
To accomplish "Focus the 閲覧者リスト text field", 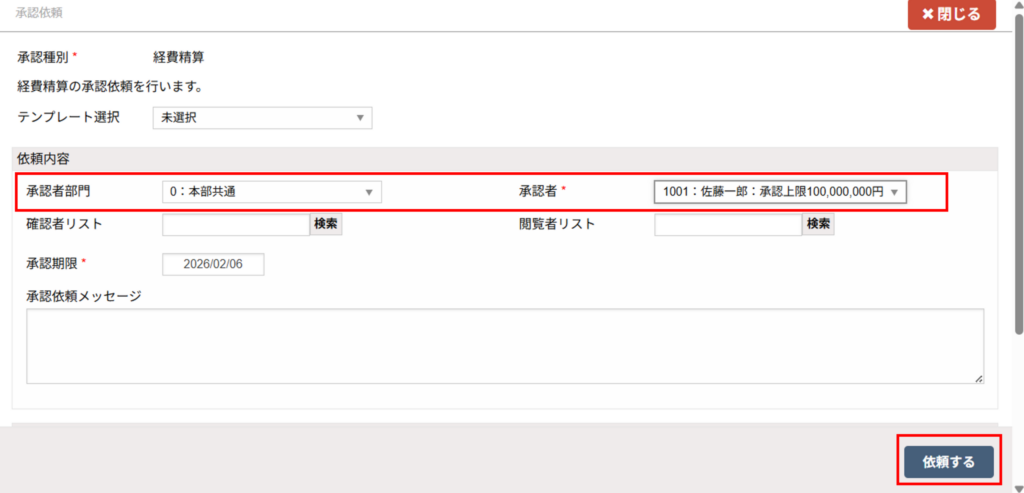I will coord(728,224).
